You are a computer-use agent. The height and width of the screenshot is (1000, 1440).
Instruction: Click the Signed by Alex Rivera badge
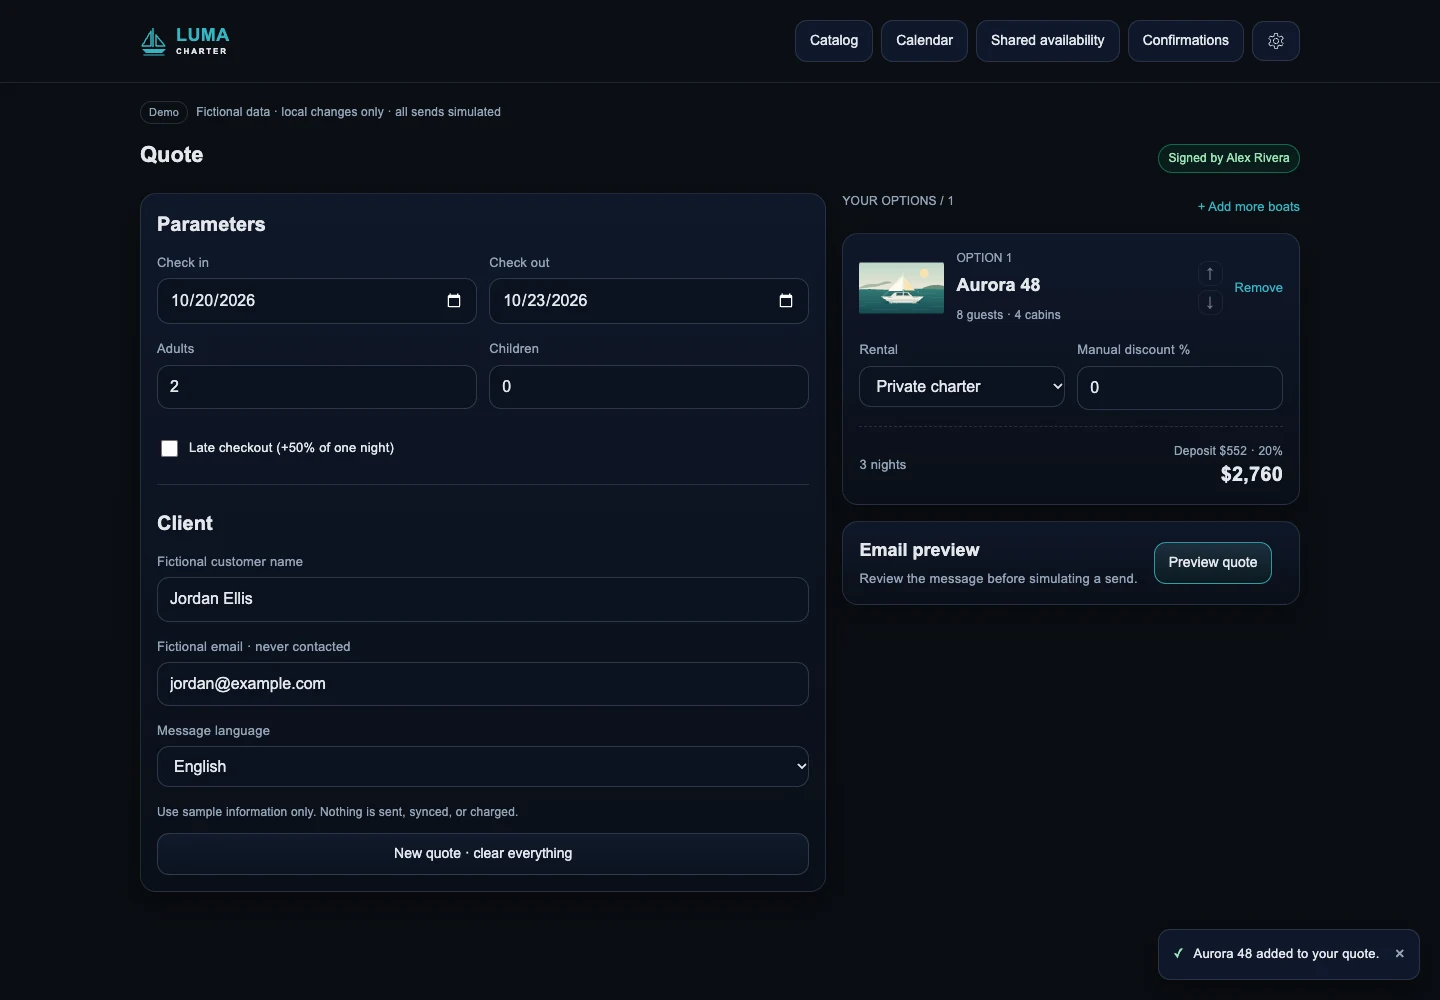1229,158
